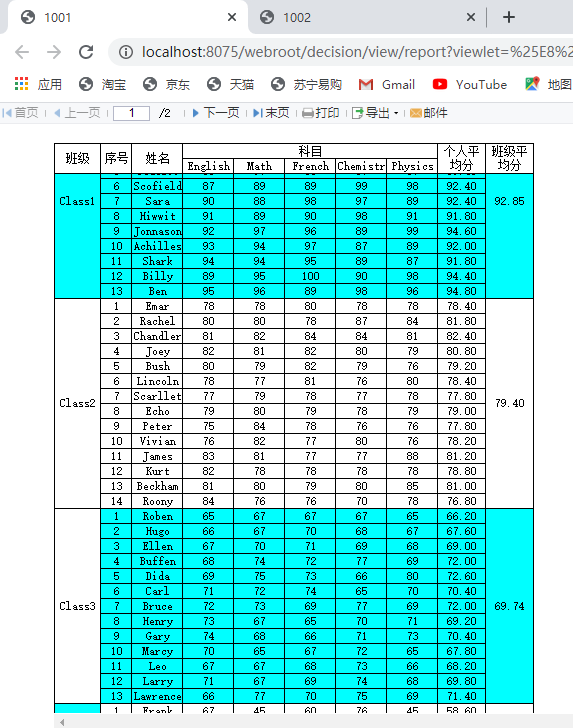
Task: Print the report with 打印
Action: tap(321, 113)
